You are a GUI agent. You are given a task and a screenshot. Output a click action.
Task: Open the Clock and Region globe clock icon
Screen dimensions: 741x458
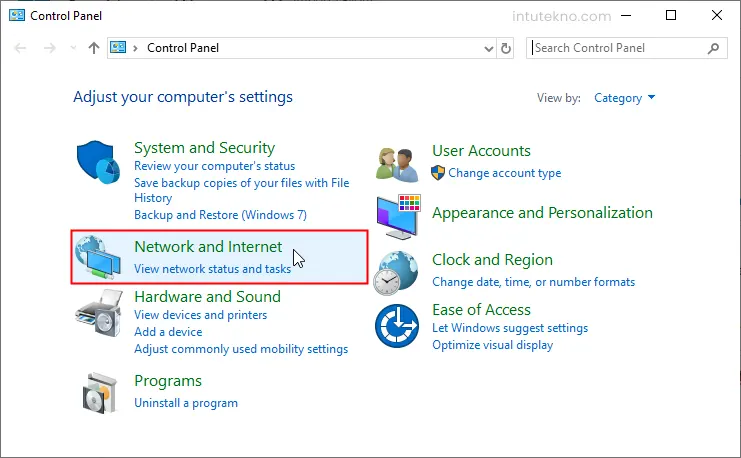(396, 273)
